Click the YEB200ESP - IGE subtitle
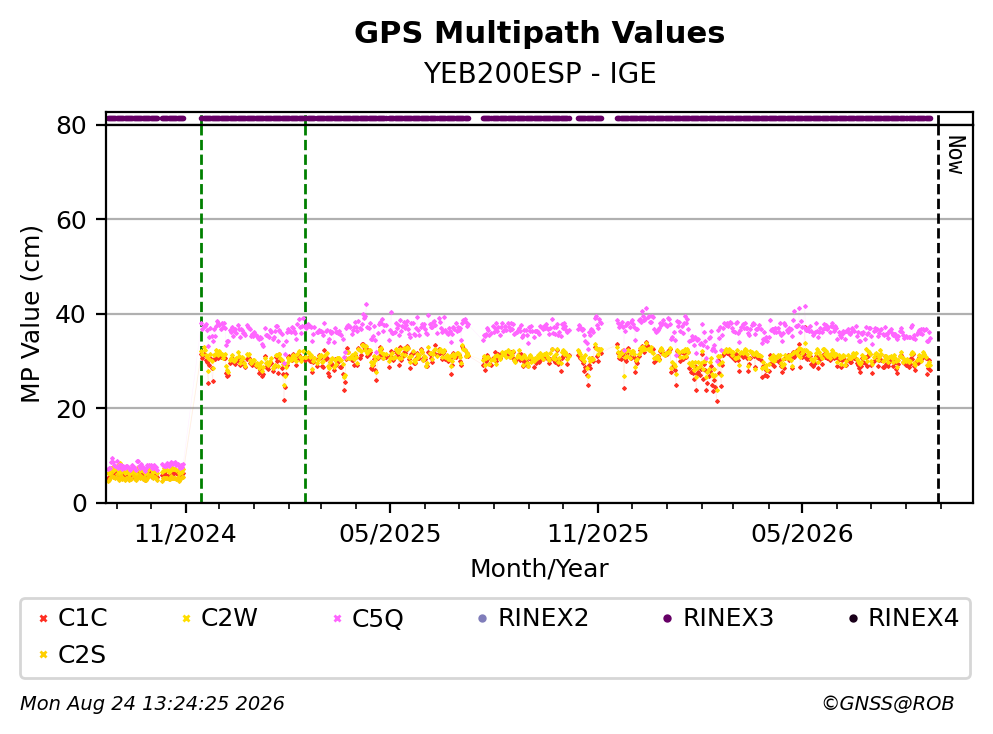Viewport: 993px width, 734px height. pyautogui.click(x=540, y=73)
